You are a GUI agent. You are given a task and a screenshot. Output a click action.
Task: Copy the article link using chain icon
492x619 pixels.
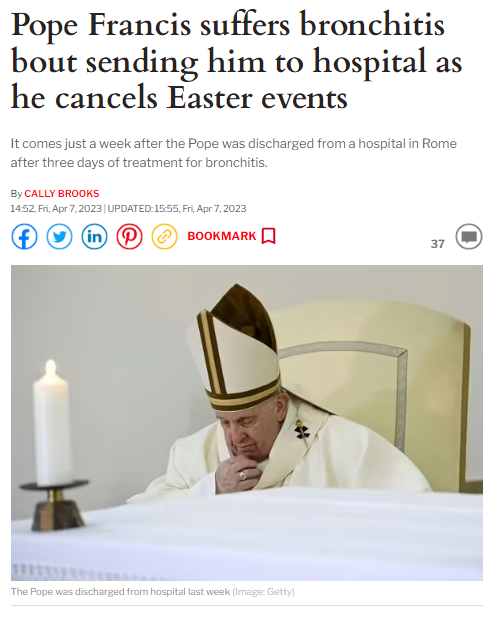click(x=165, y=237)
